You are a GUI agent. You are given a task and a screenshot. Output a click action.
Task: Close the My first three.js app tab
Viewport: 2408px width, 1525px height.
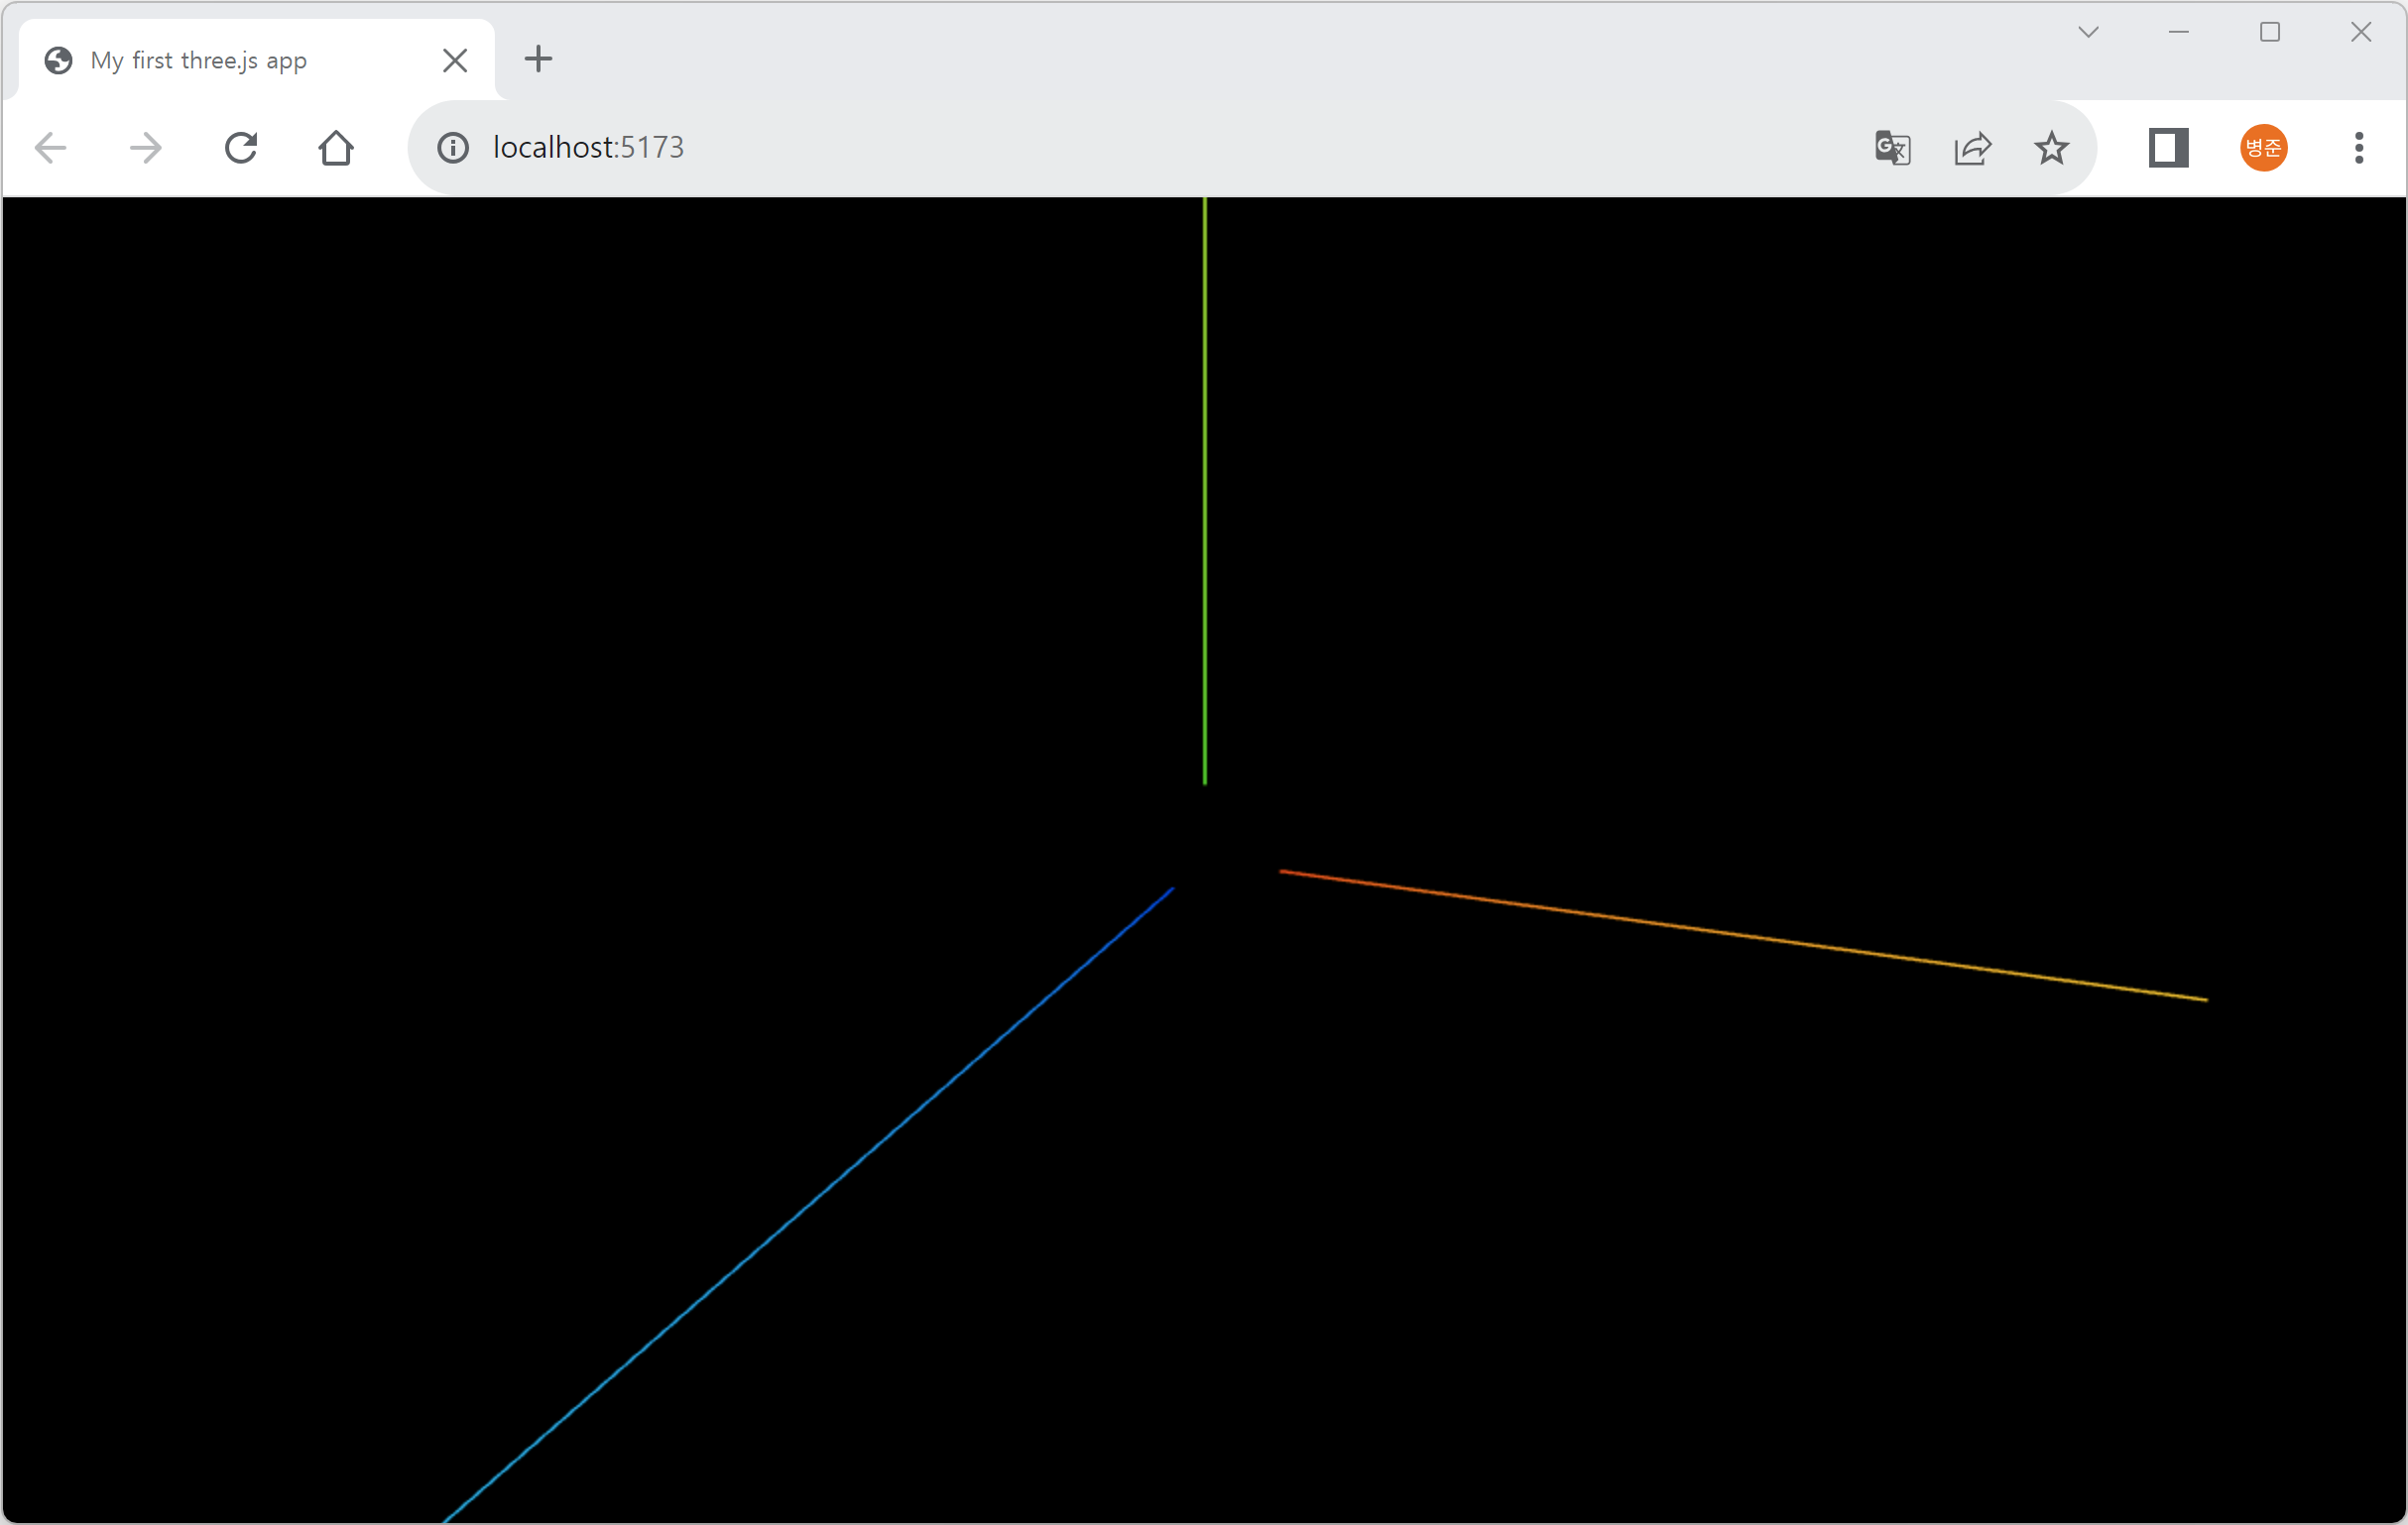(455, 60)
